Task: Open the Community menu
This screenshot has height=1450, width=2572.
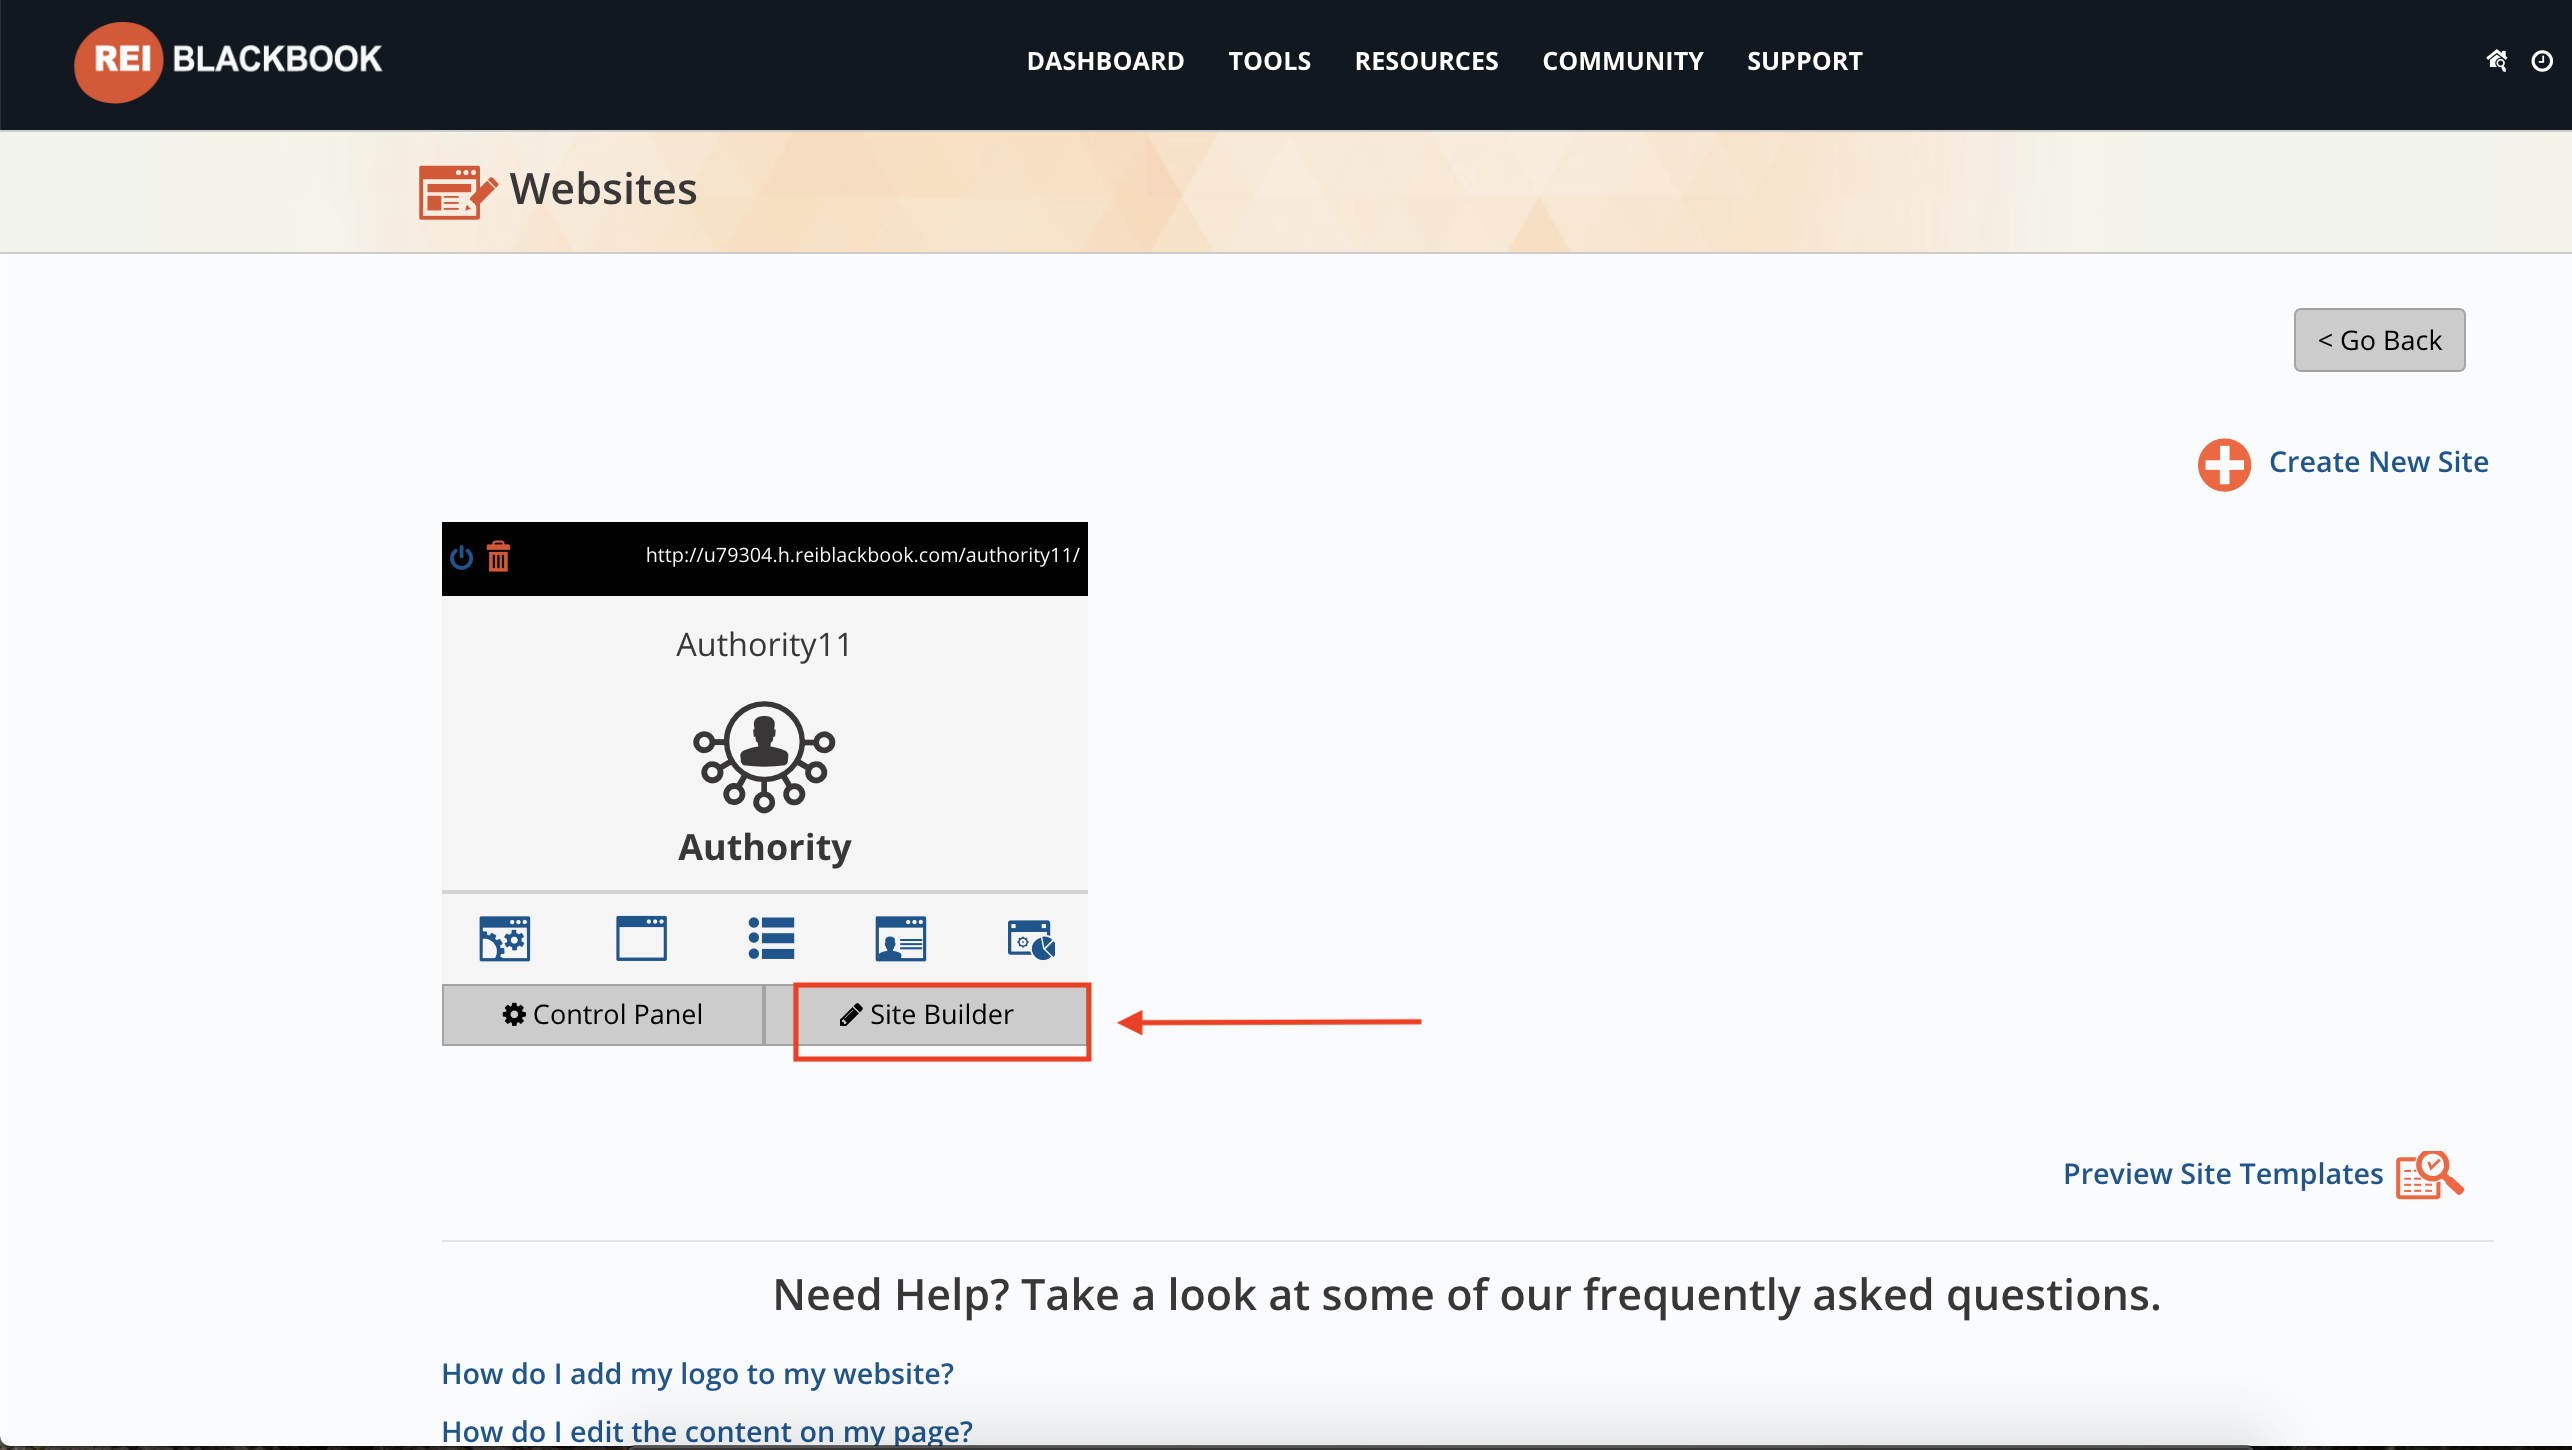Action: (1622, 61)
